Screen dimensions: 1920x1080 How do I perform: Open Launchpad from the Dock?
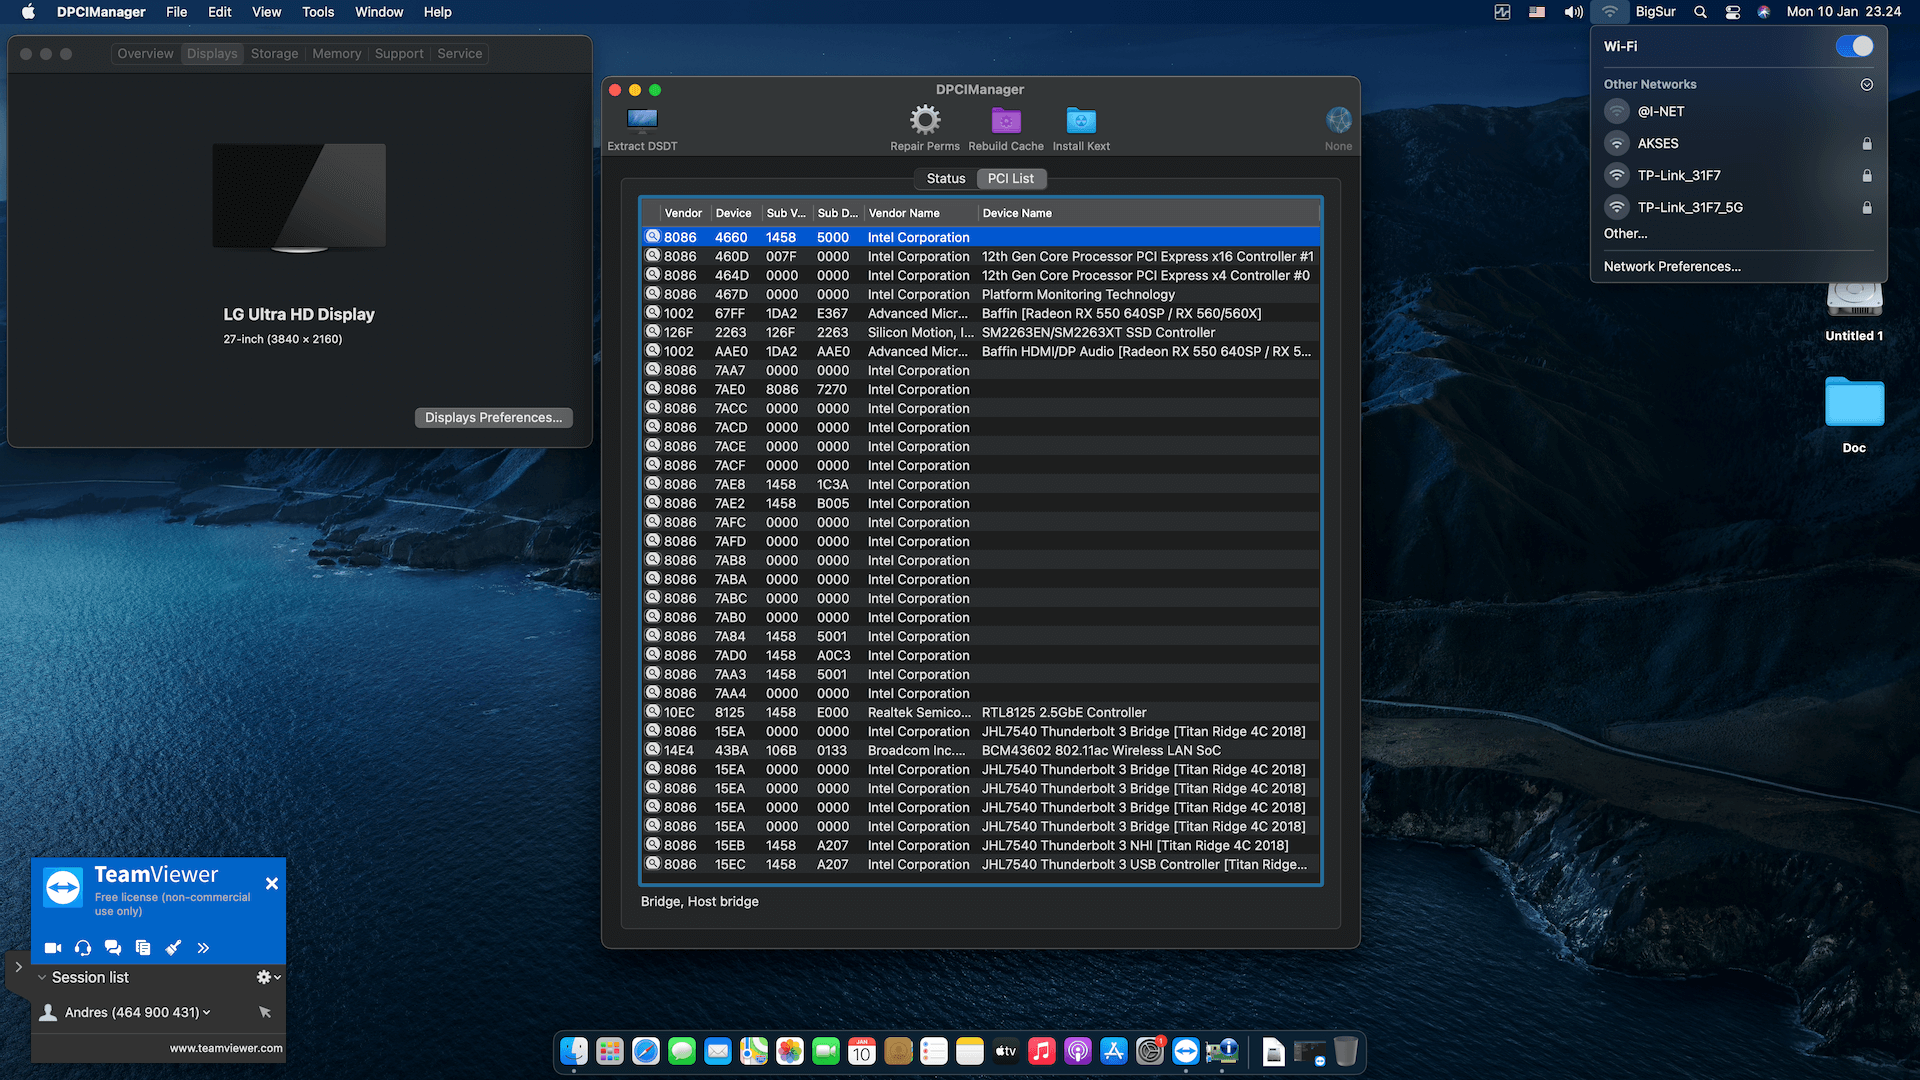pos(609,1051)
